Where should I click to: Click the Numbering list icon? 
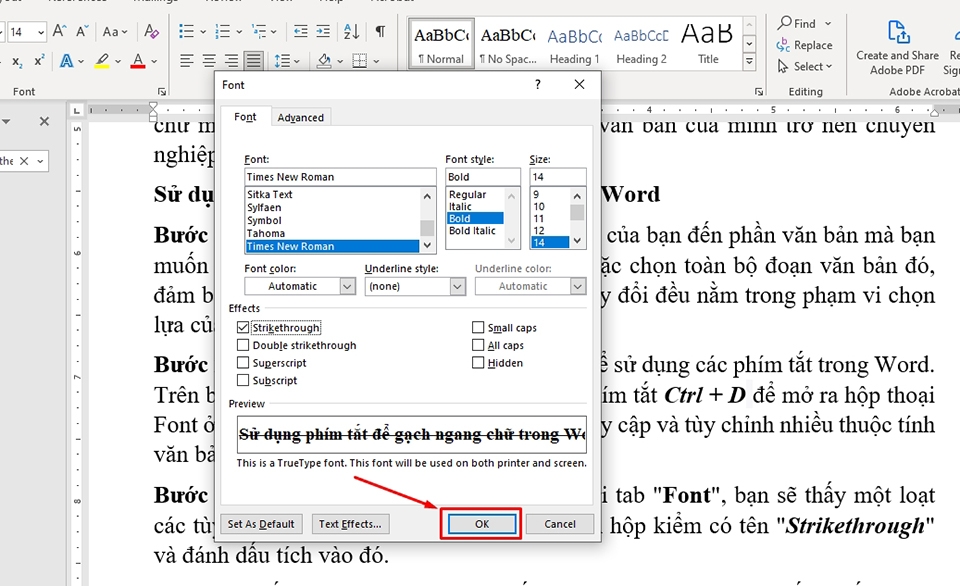tap(222, 31)
